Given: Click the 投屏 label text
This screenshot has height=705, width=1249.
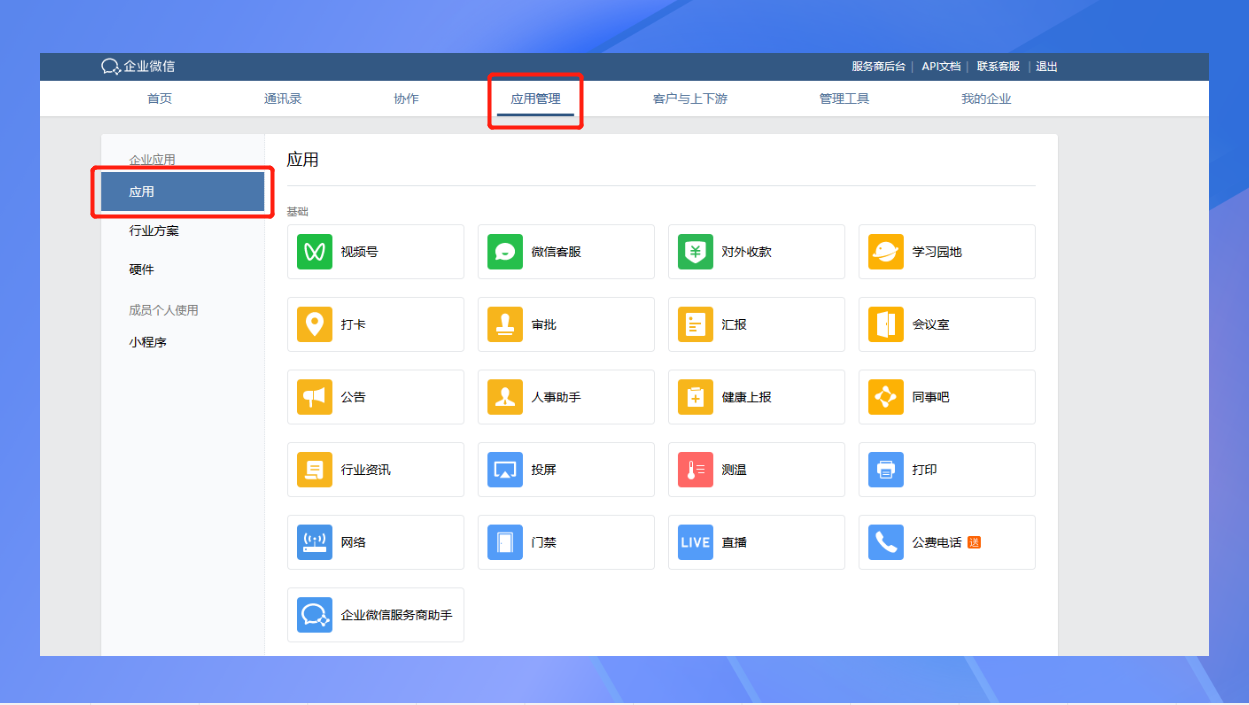Looking at the screenshot, I should pos(544,470).
